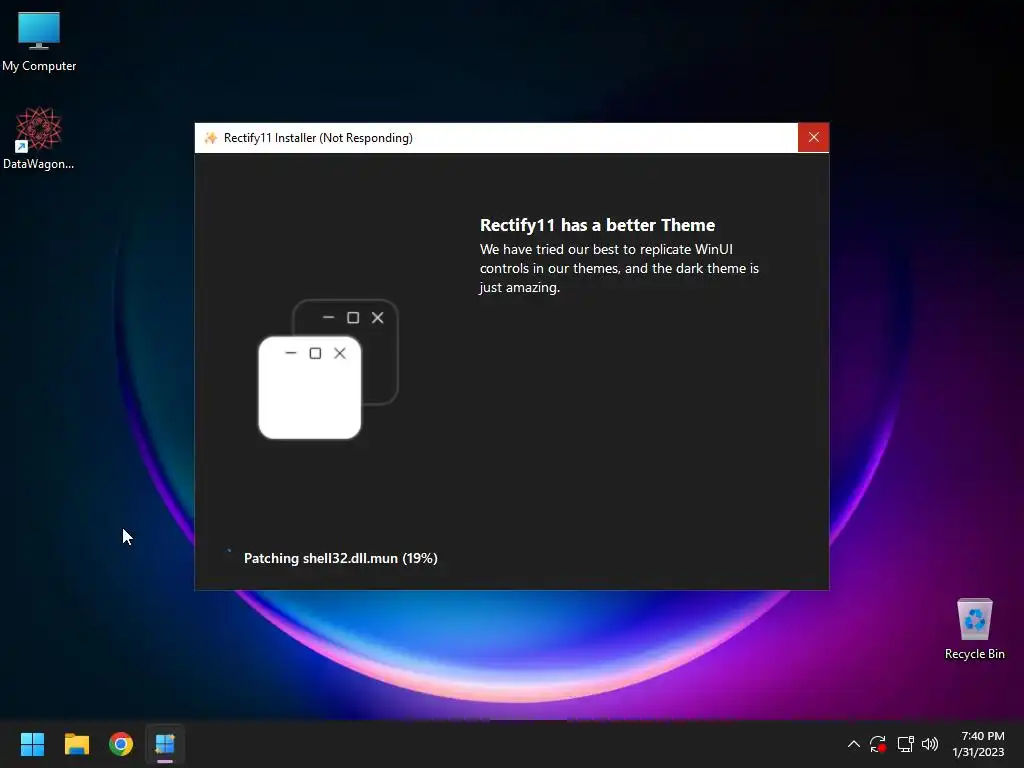Open Google Chrome from the taskbar
Screen dimensions: 1024x768
[x=121, y=744]
